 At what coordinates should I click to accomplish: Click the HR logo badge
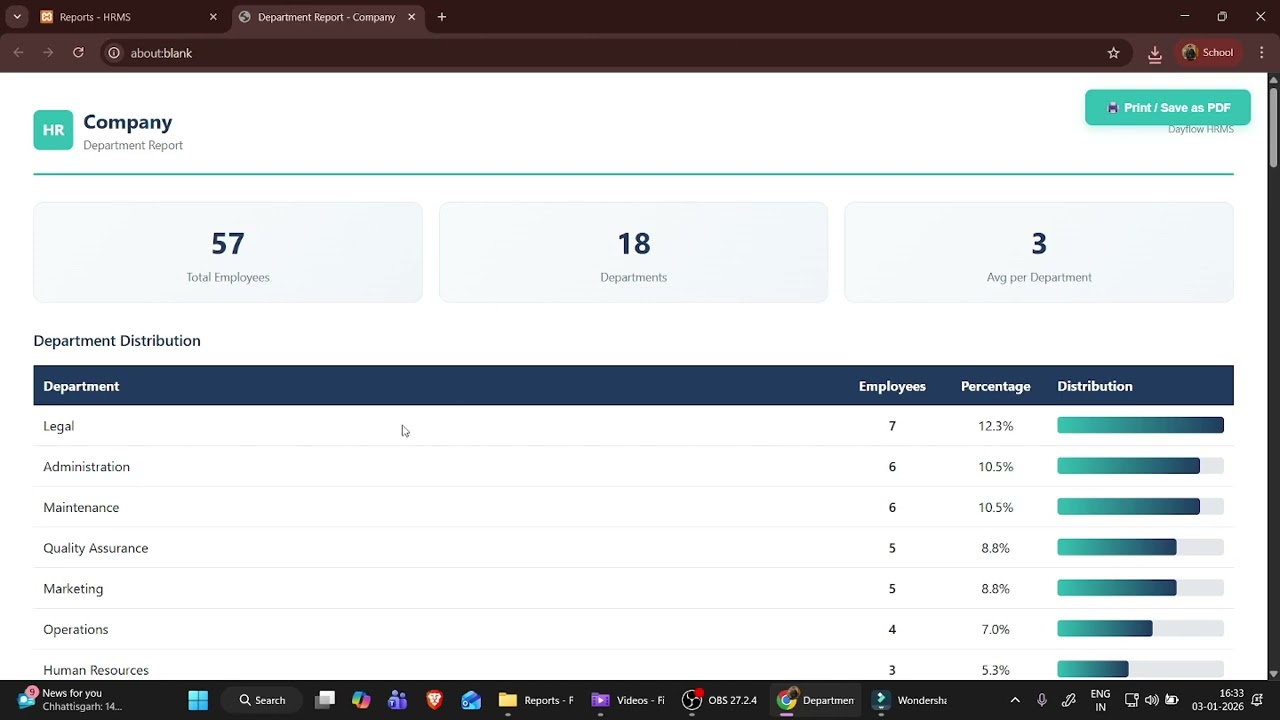click(53, 130)
